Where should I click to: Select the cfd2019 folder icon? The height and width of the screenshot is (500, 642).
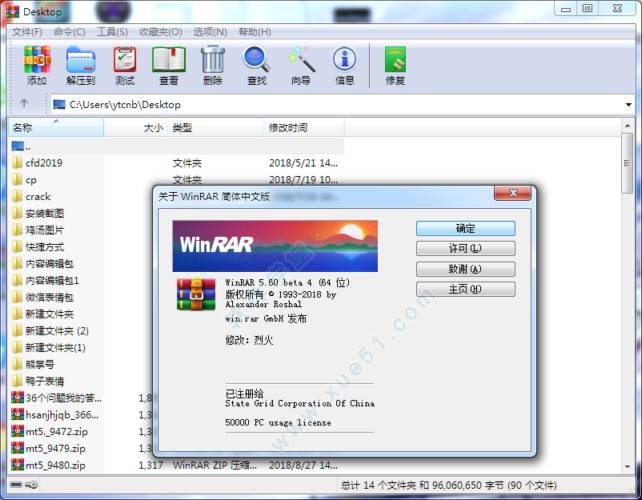click(x=17, y=163)
